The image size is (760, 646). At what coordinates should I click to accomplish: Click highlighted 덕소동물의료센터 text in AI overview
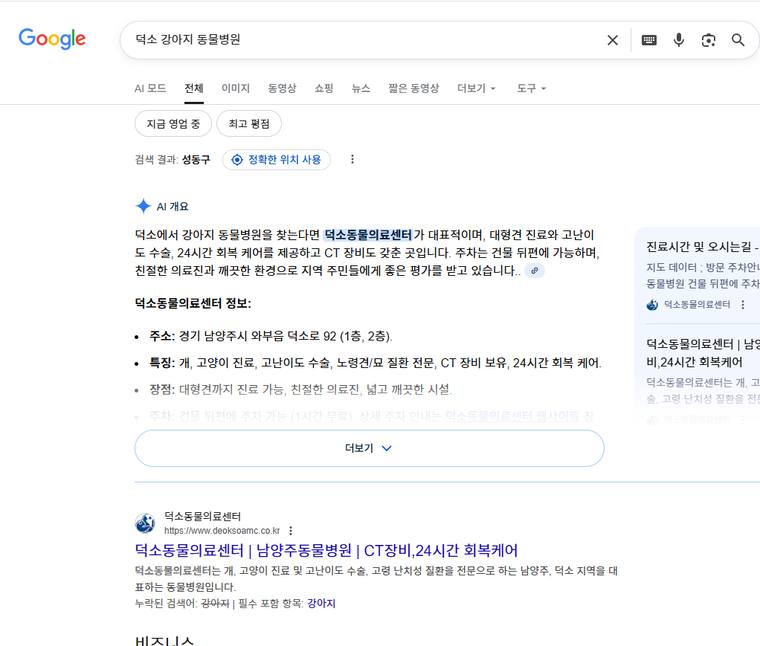tap(368, 235)
